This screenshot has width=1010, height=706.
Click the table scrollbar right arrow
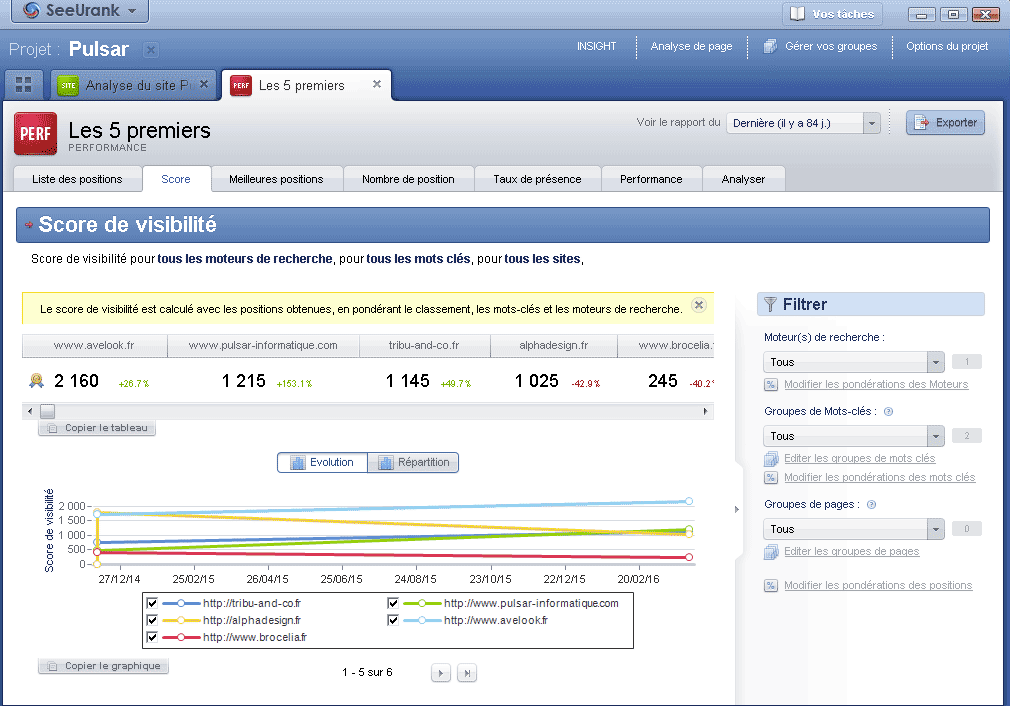pyautogui.click(x=705, y=411)
